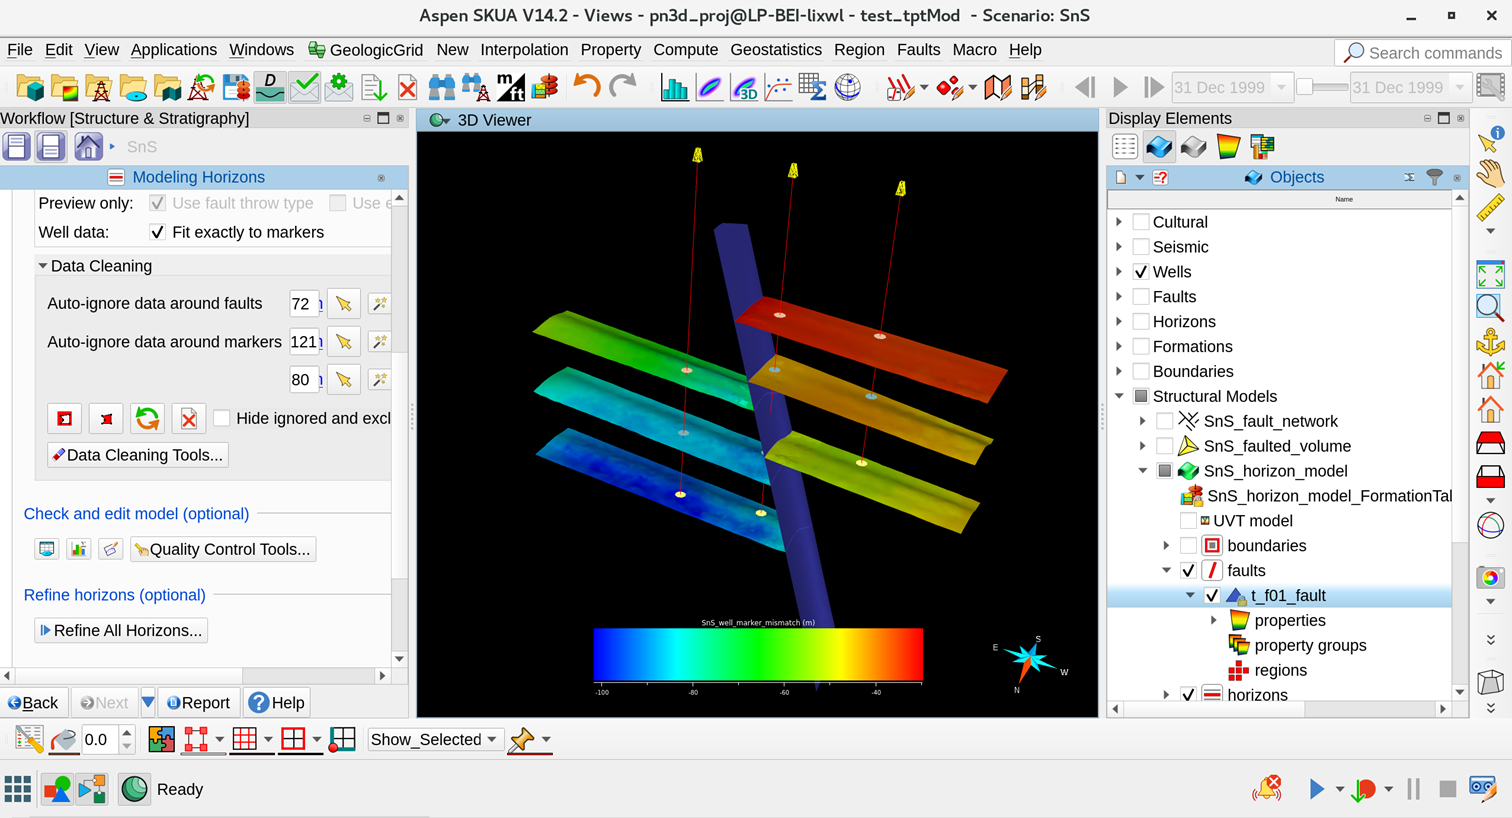Click the time slider handle
The width and height of the screenshot is (1512, 818).
(1305, 88)
